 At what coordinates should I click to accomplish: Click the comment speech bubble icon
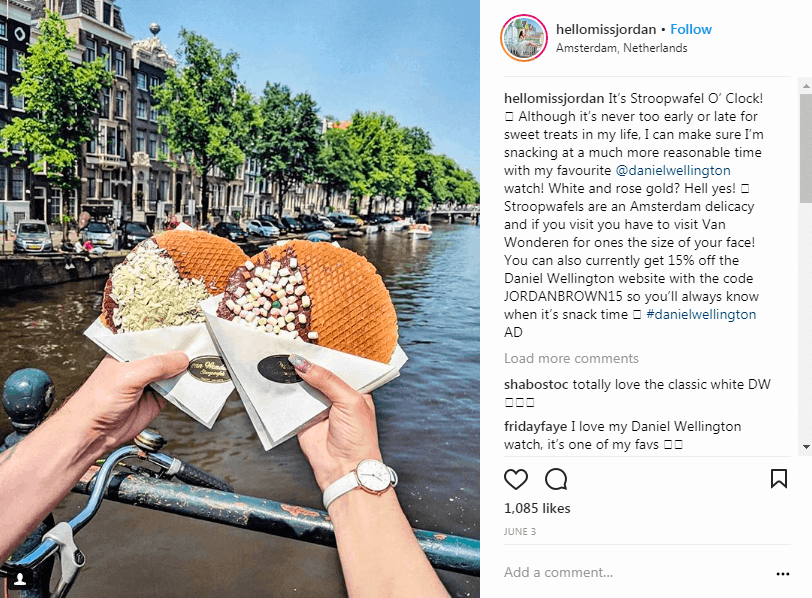tap(556, 479)
